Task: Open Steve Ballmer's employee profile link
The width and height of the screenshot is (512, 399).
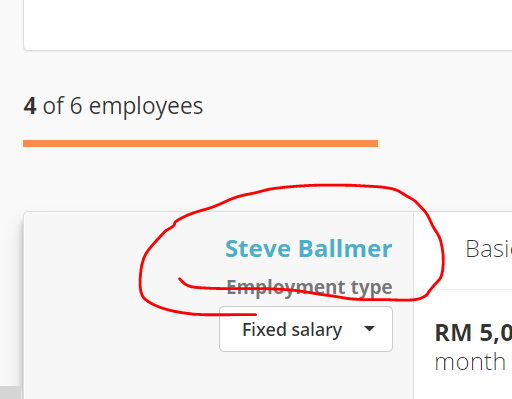Action: pos(309,249)
